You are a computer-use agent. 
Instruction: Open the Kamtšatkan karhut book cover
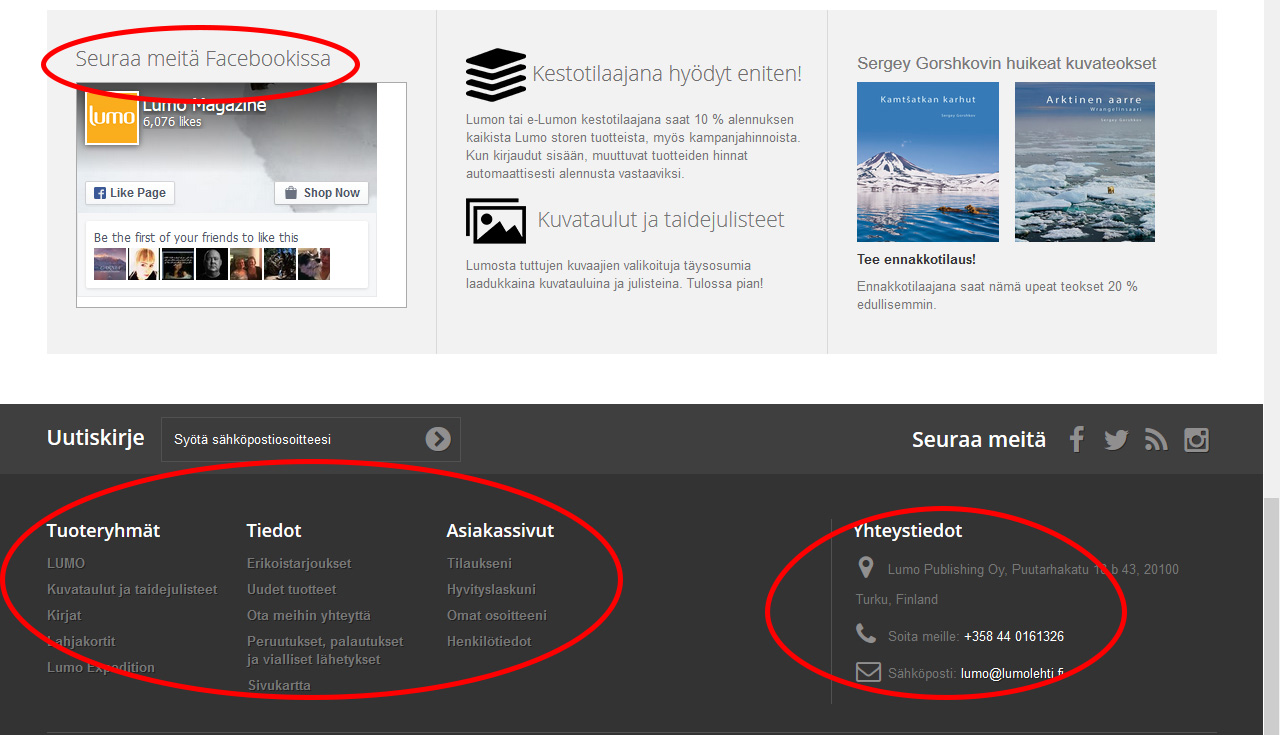pos(928,162)
